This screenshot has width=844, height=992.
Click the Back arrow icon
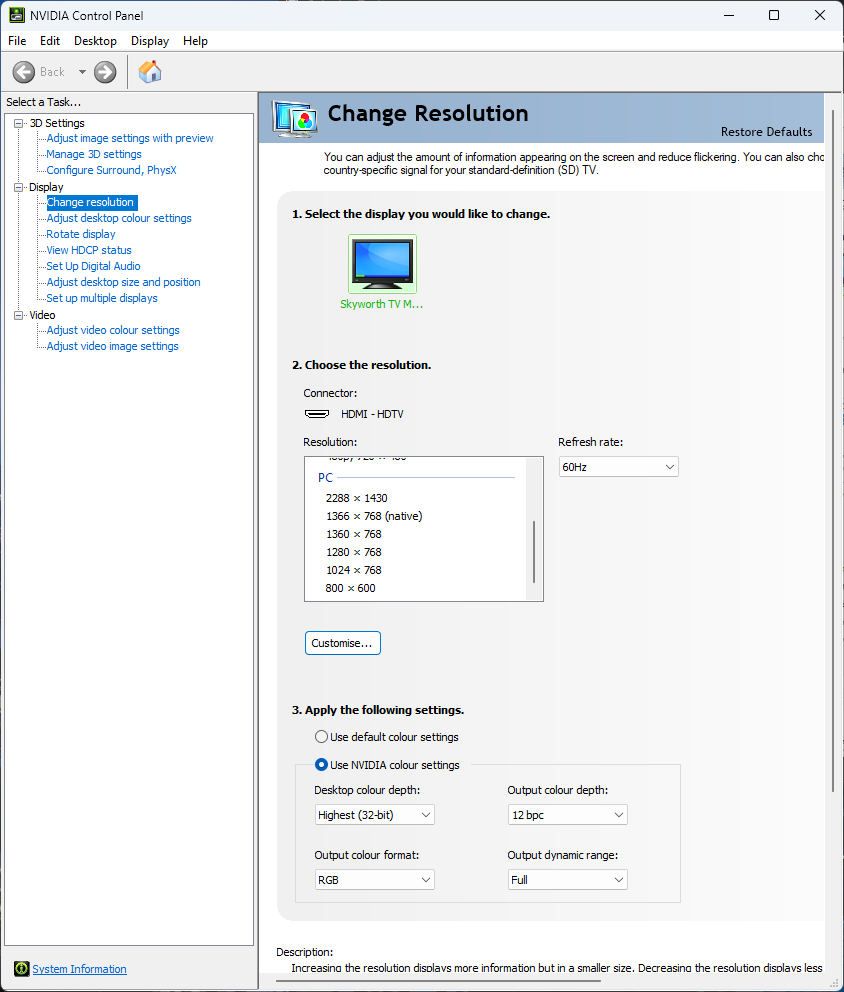point(24,72)
